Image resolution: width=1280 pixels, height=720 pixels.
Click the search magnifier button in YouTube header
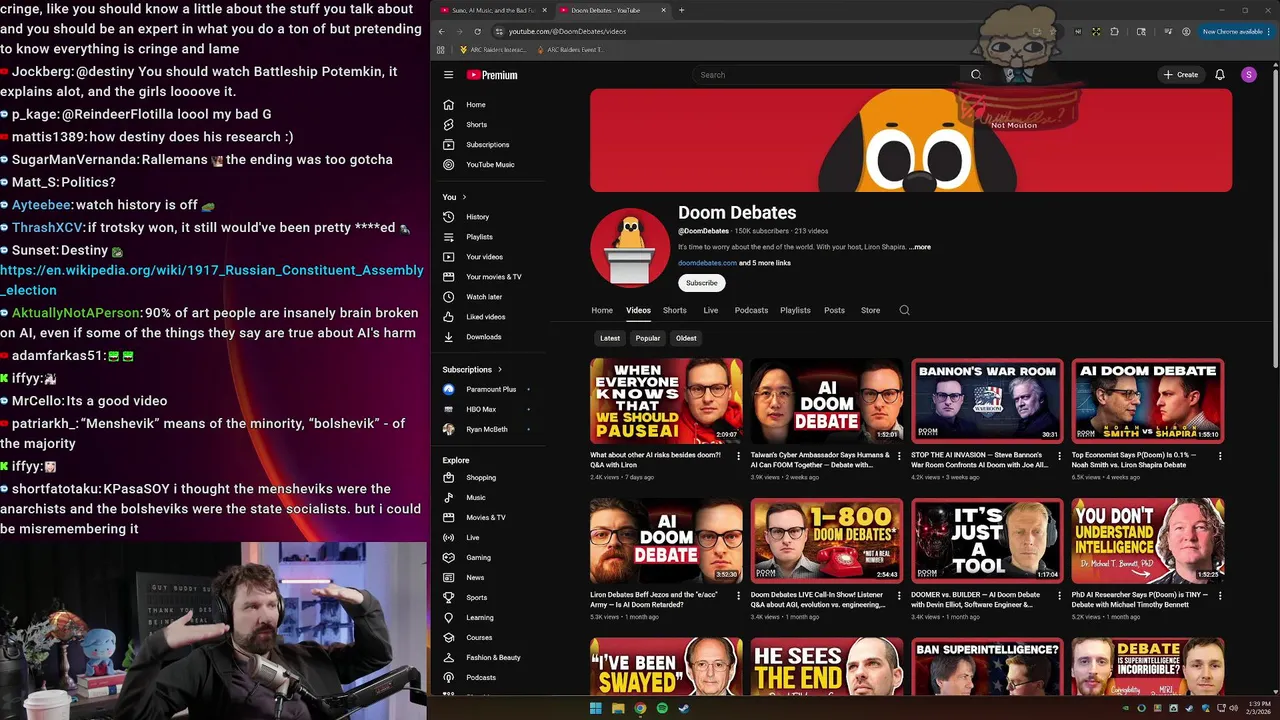coord(976,75)
